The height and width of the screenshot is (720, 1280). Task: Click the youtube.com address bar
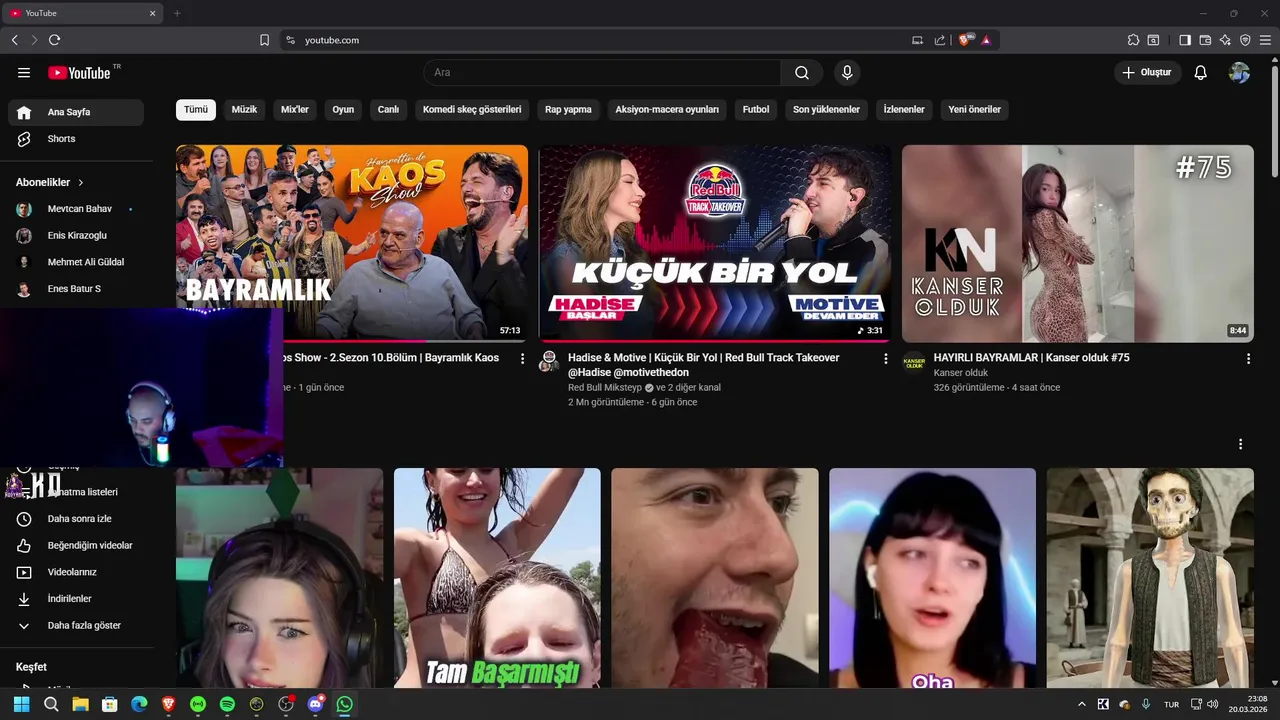coord(600,40)
